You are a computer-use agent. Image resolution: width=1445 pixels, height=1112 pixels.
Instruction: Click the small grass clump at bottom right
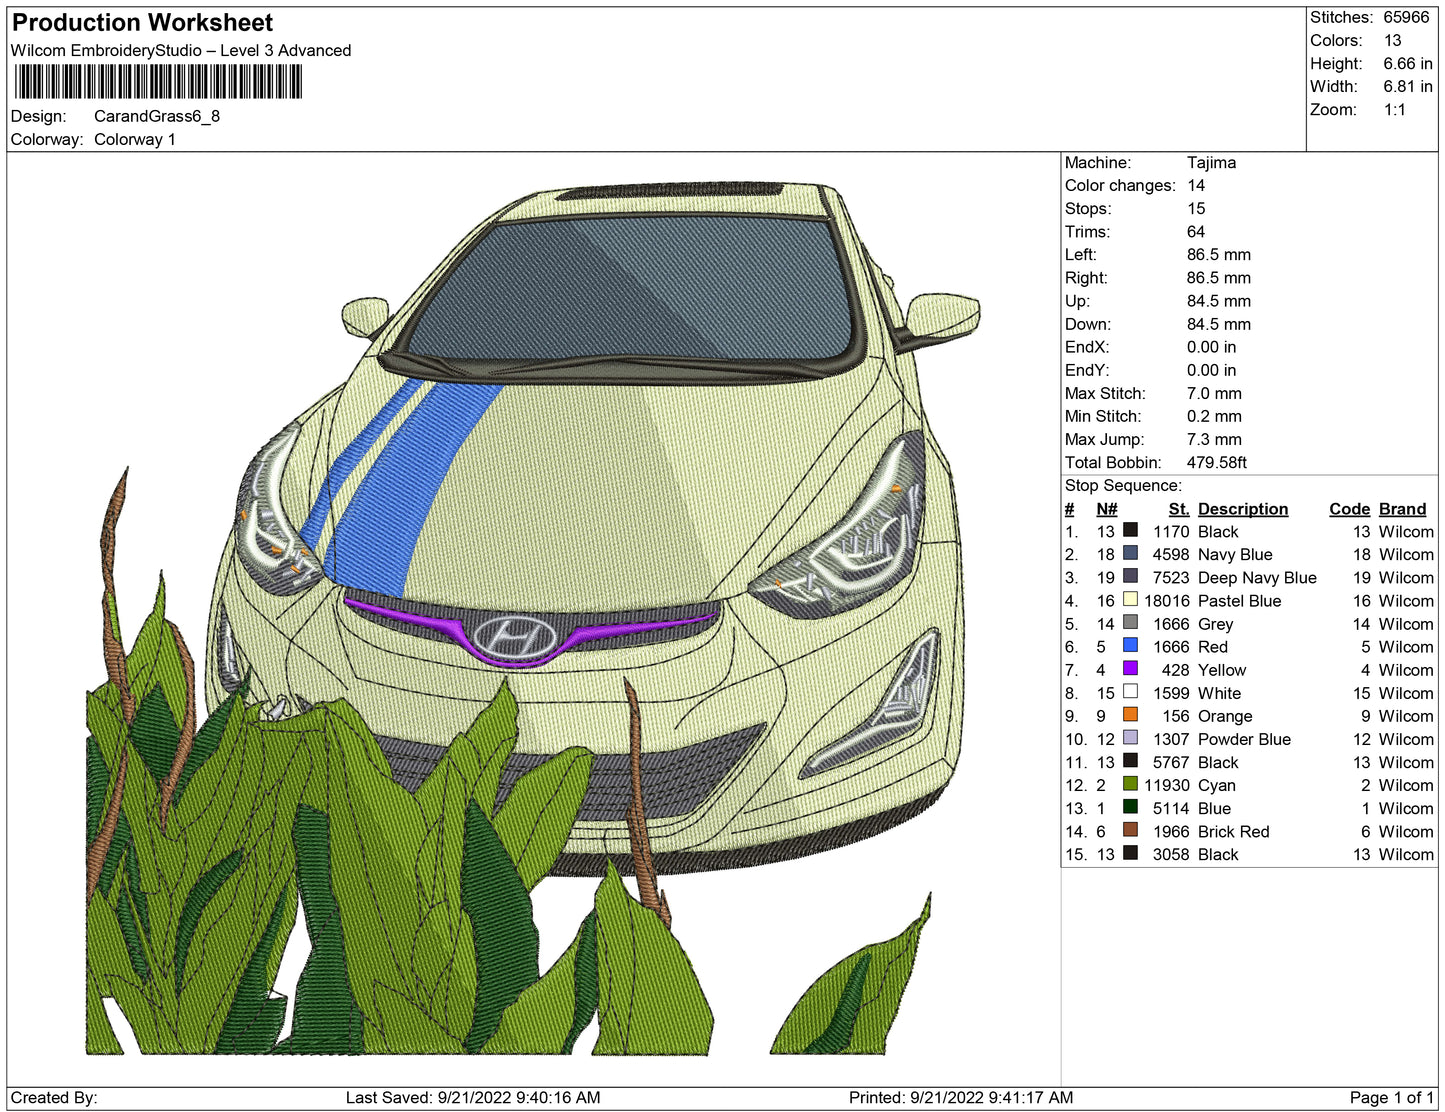point(850,990)
